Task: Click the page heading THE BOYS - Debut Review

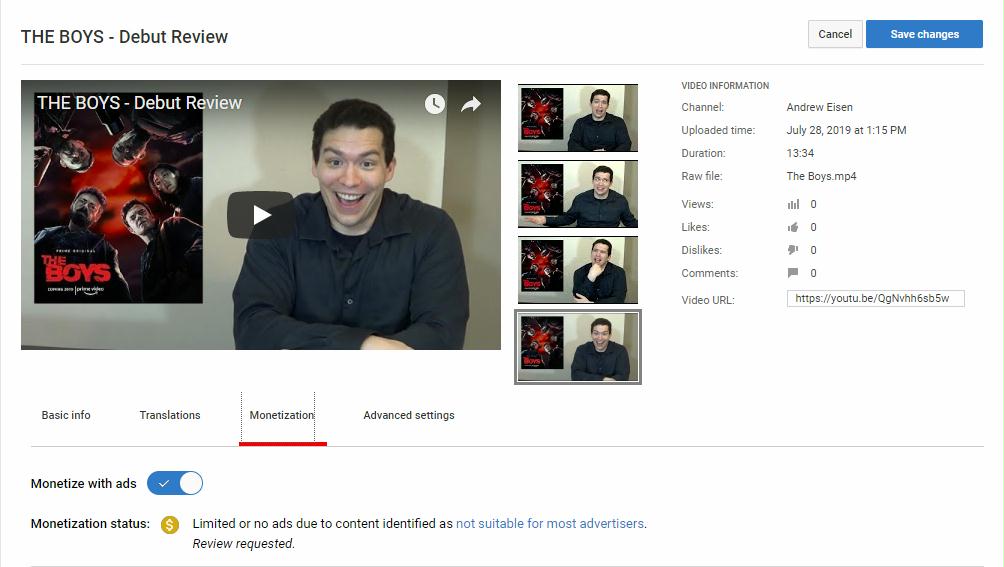Action: [124, 36]
